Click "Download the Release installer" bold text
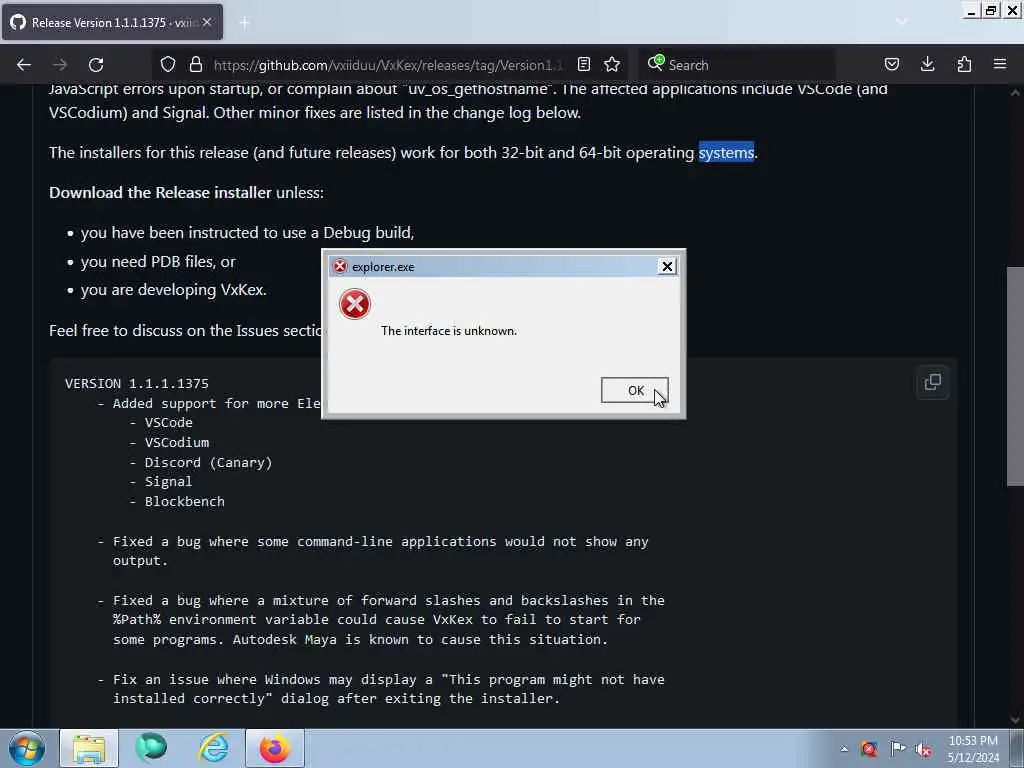This screenshot has height=768, width=1024. click(160, 193)
